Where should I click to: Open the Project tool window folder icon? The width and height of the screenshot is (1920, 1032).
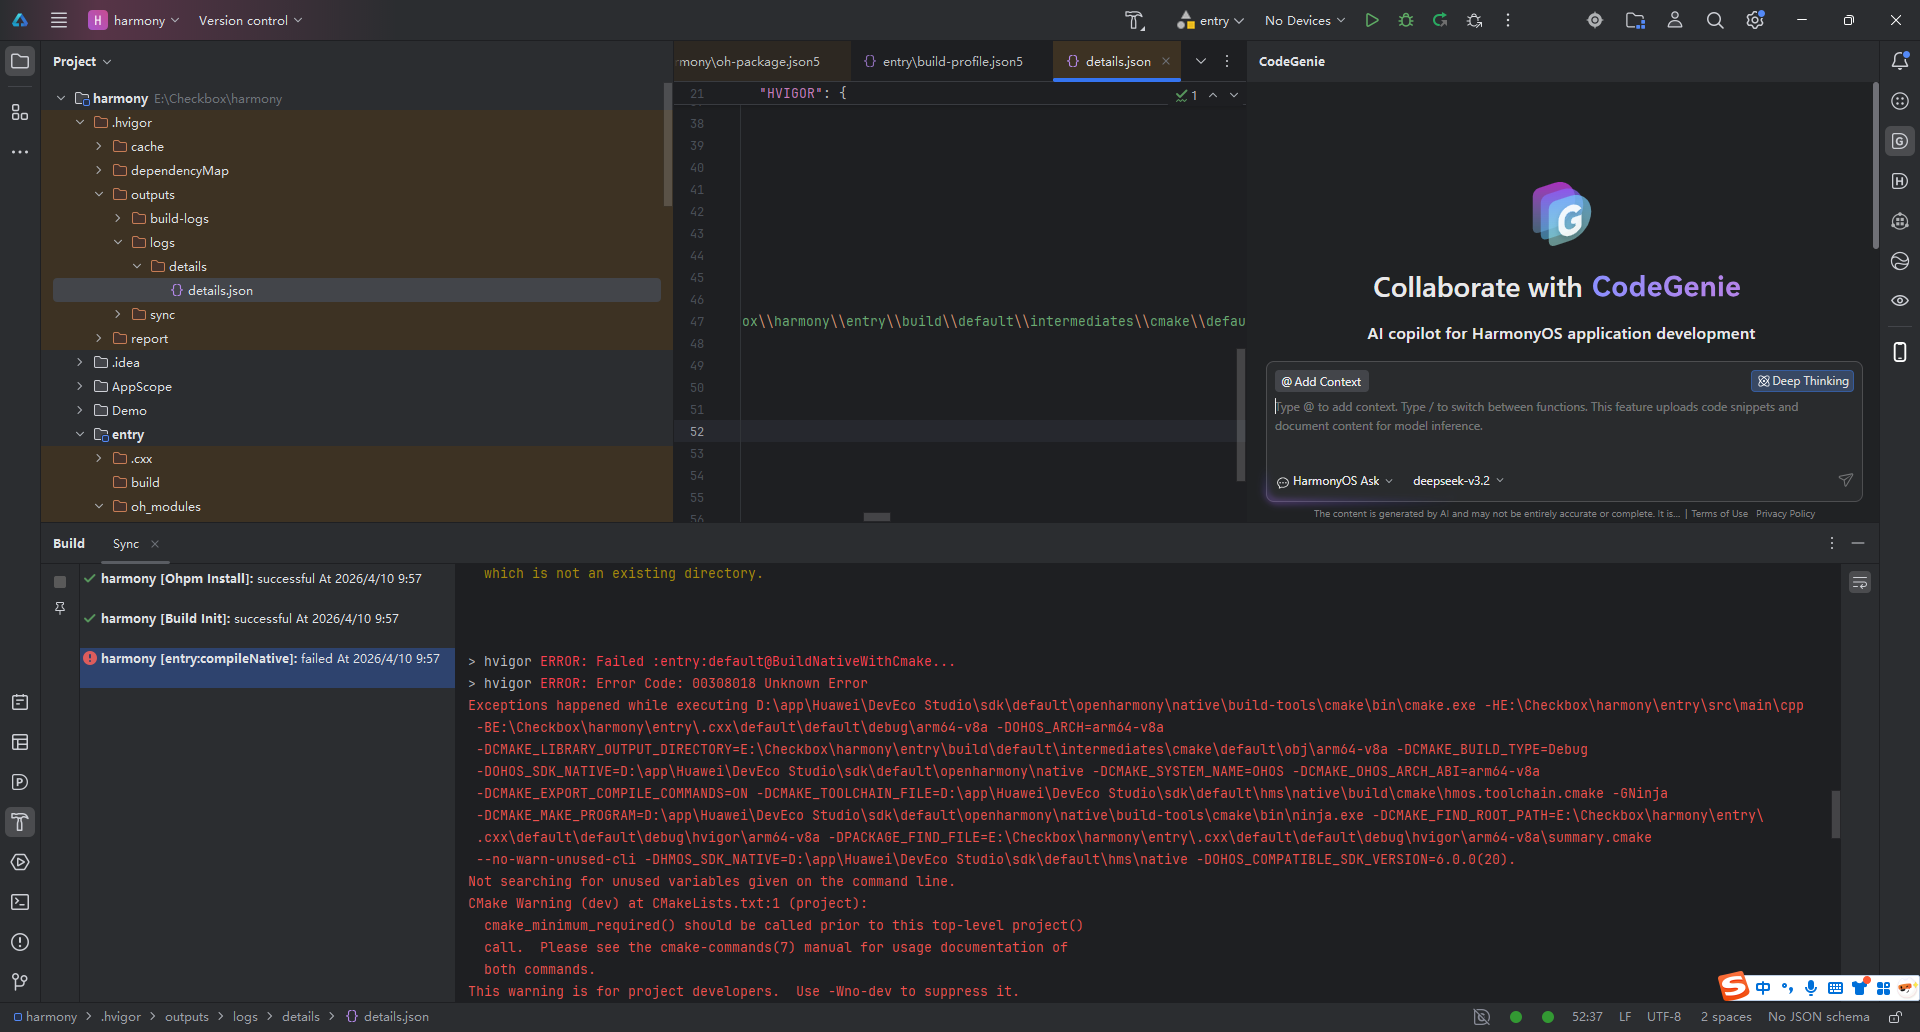click(x=20, y=61)
